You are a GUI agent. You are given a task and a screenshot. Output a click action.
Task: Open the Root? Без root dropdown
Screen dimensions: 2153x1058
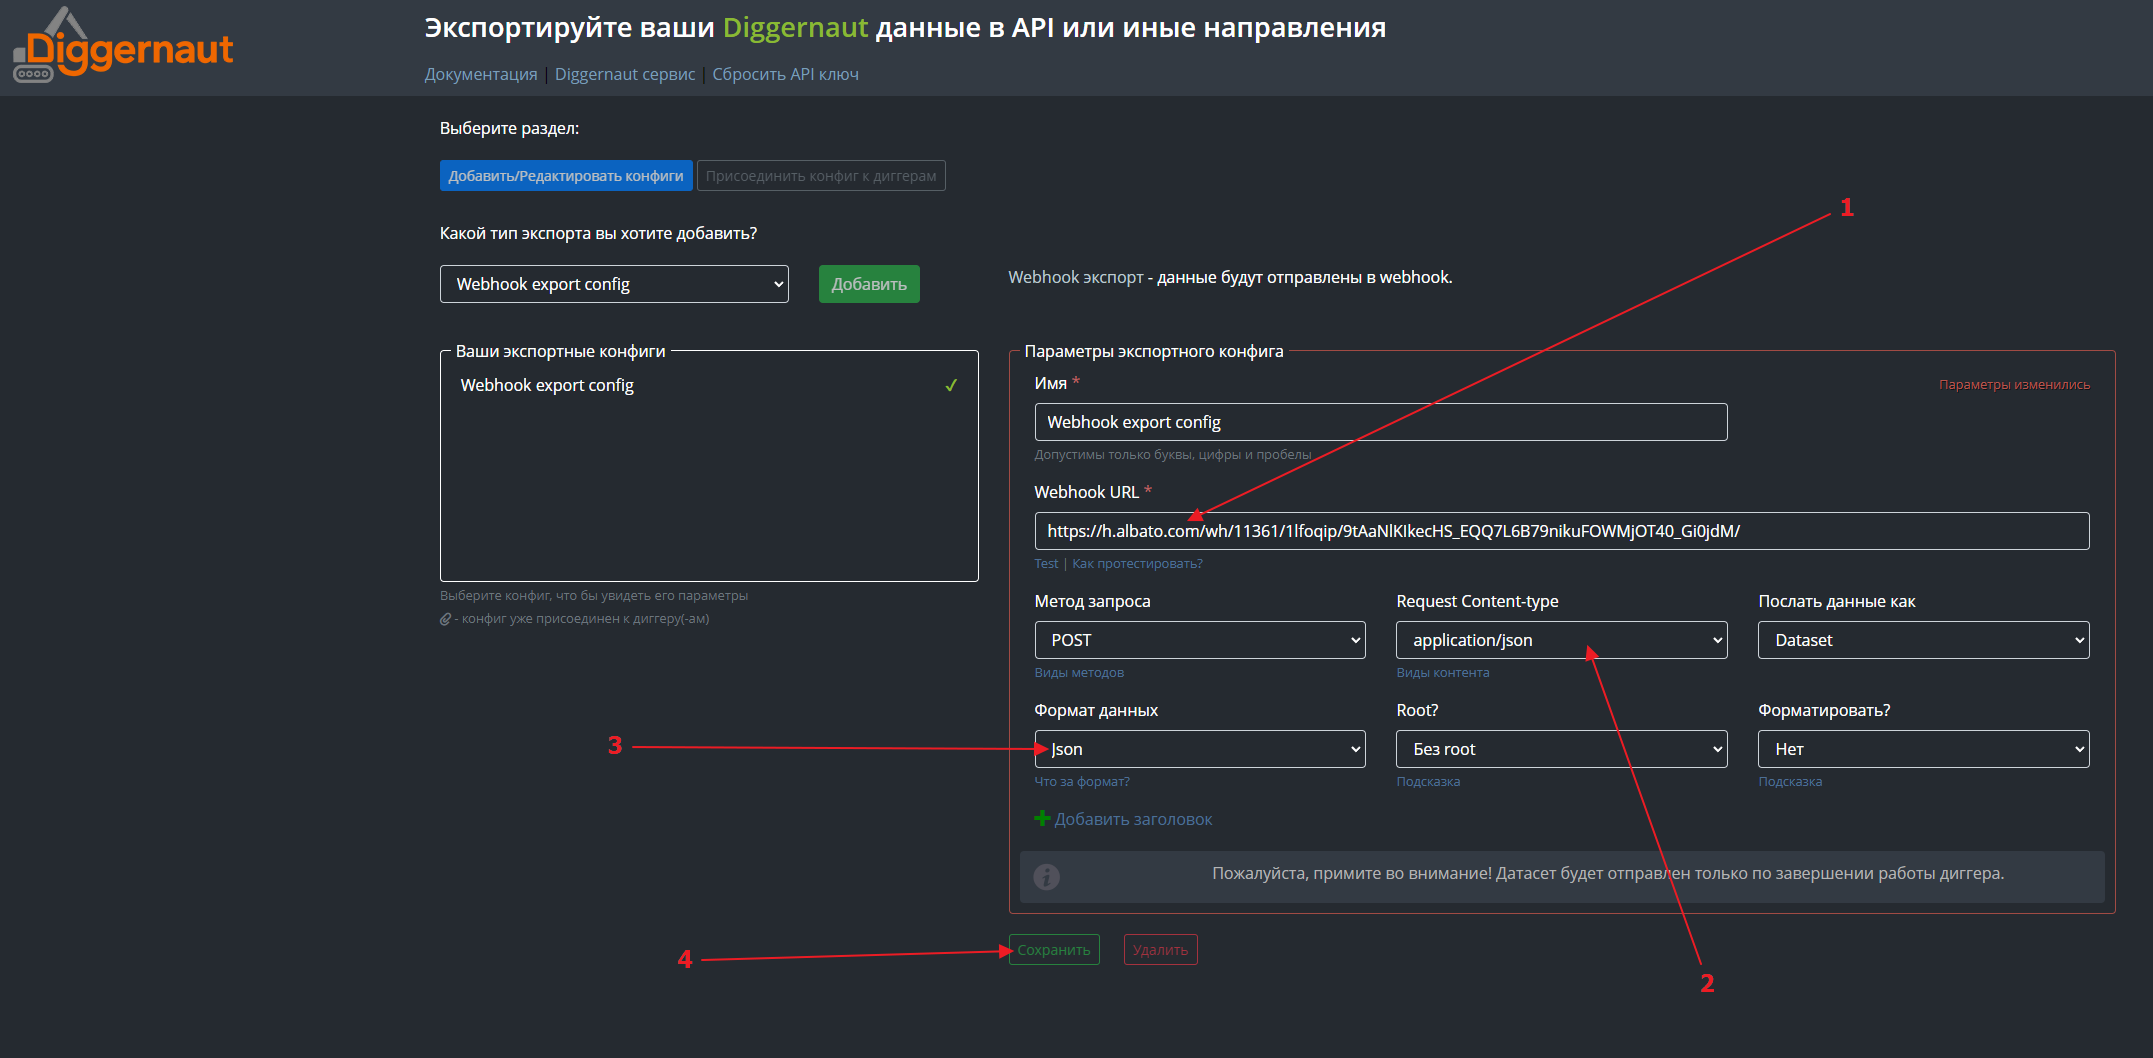[1562, 749]
